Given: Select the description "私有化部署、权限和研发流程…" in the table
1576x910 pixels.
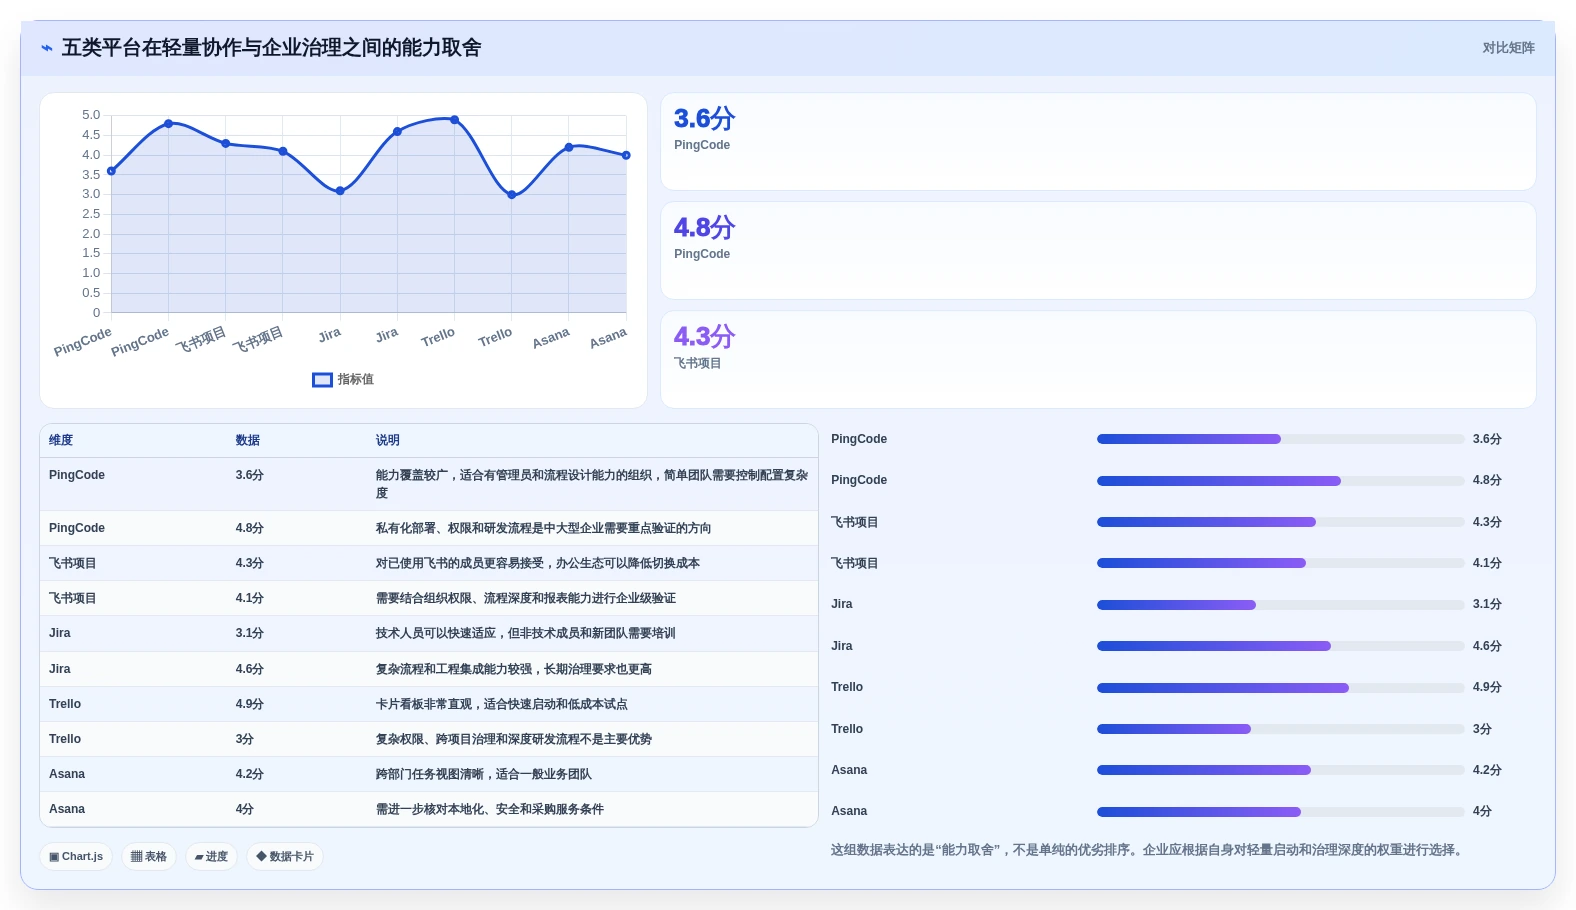Looking at the screenshot, I should pyautogui.click(x=544, y=528).
